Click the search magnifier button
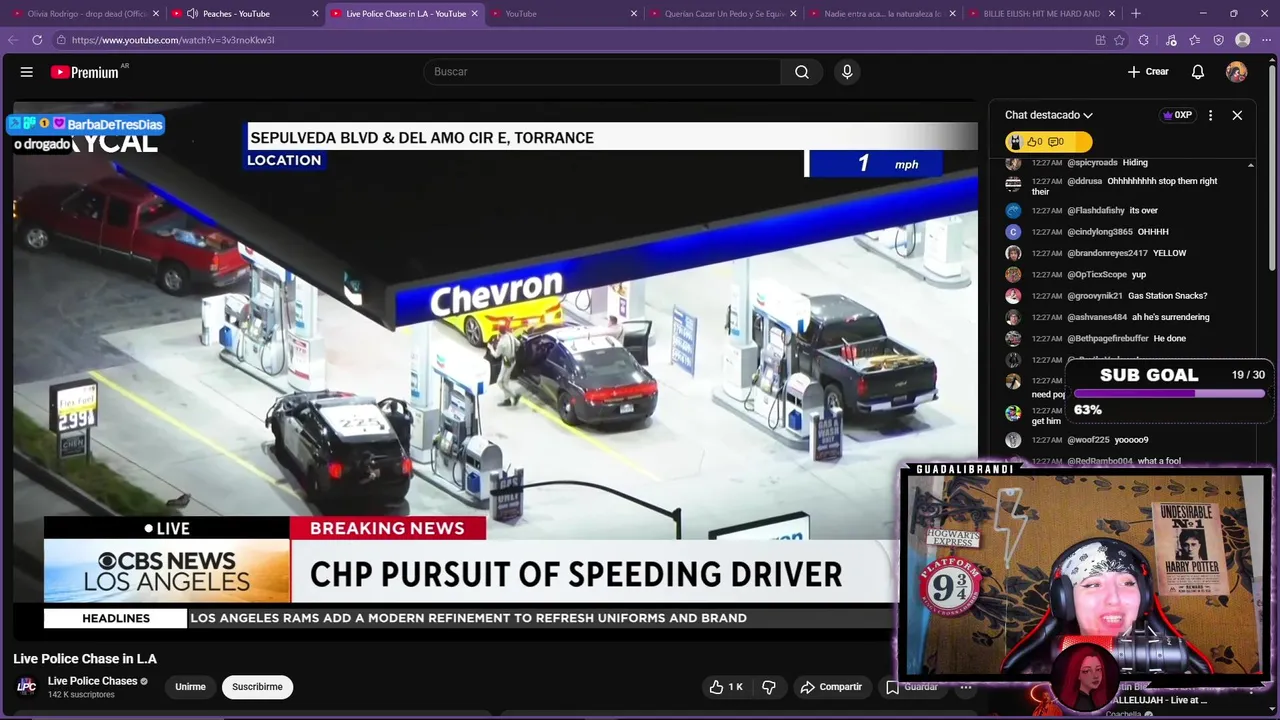 pos(802,72)
